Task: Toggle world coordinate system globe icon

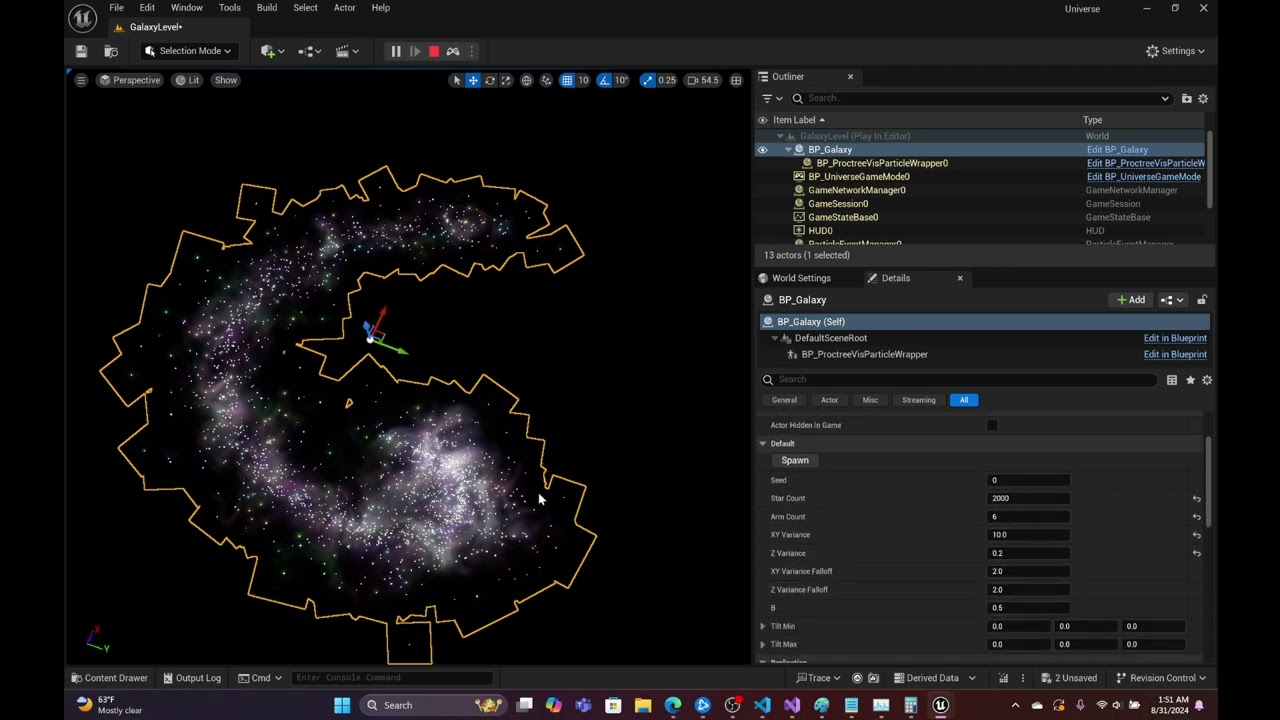Action: [x=526, y=80]
